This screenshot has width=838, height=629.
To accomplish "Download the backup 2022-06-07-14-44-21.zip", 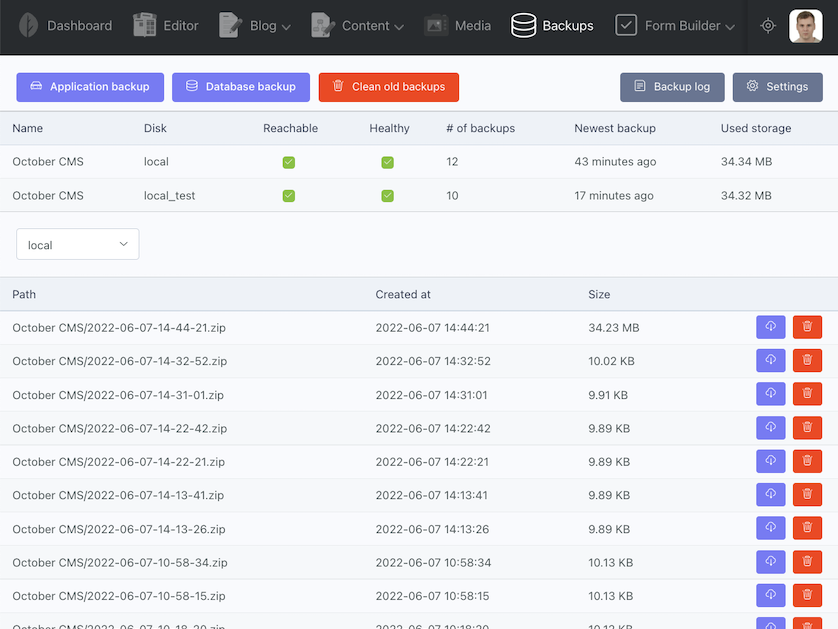I will click(770, 326).
